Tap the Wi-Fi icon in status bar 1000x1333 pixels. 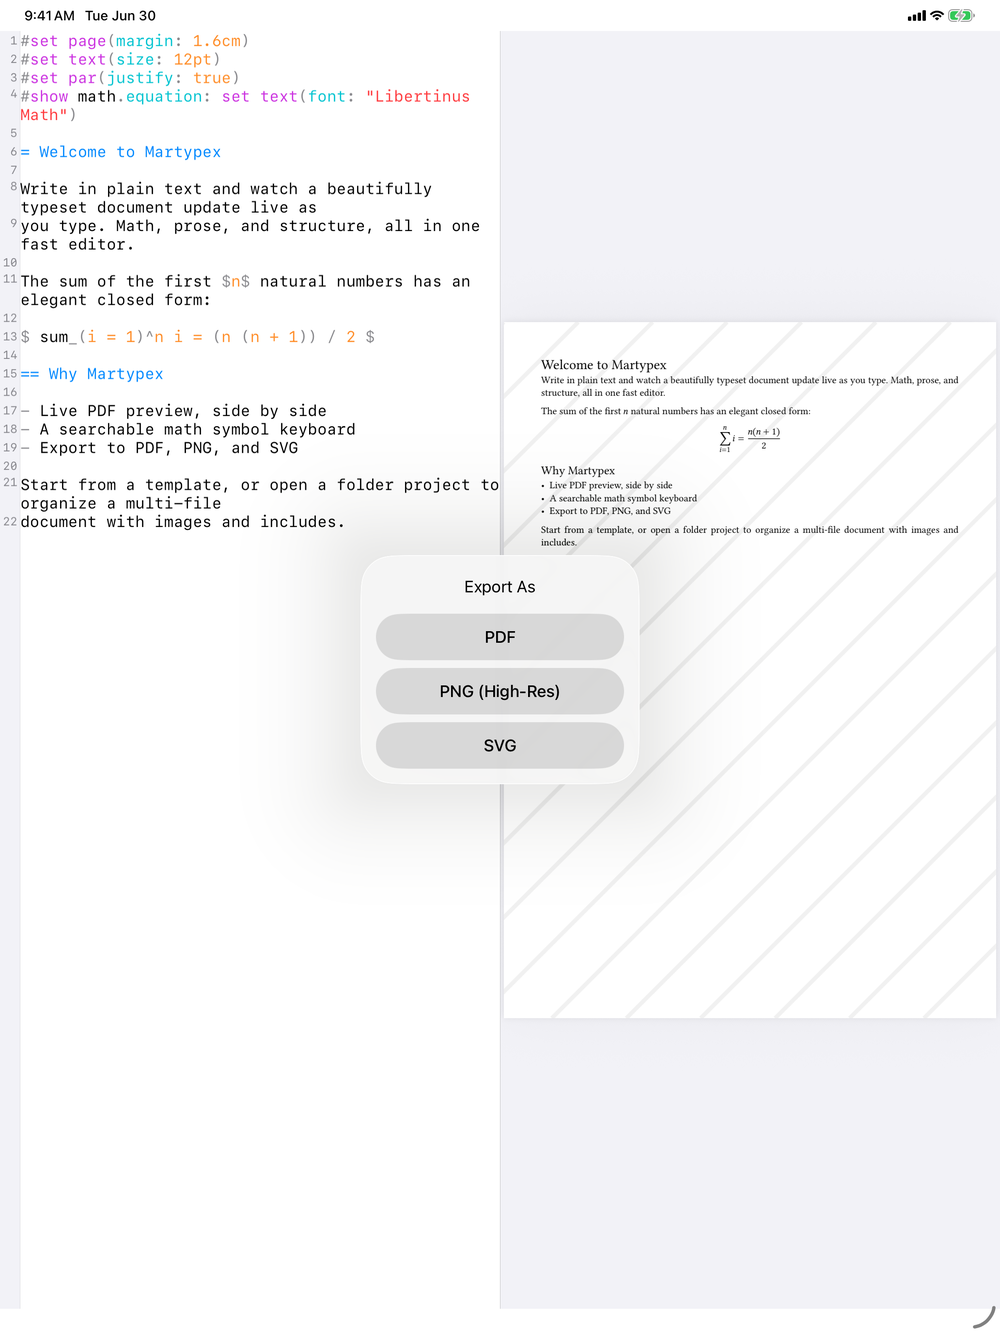[937, 16]
